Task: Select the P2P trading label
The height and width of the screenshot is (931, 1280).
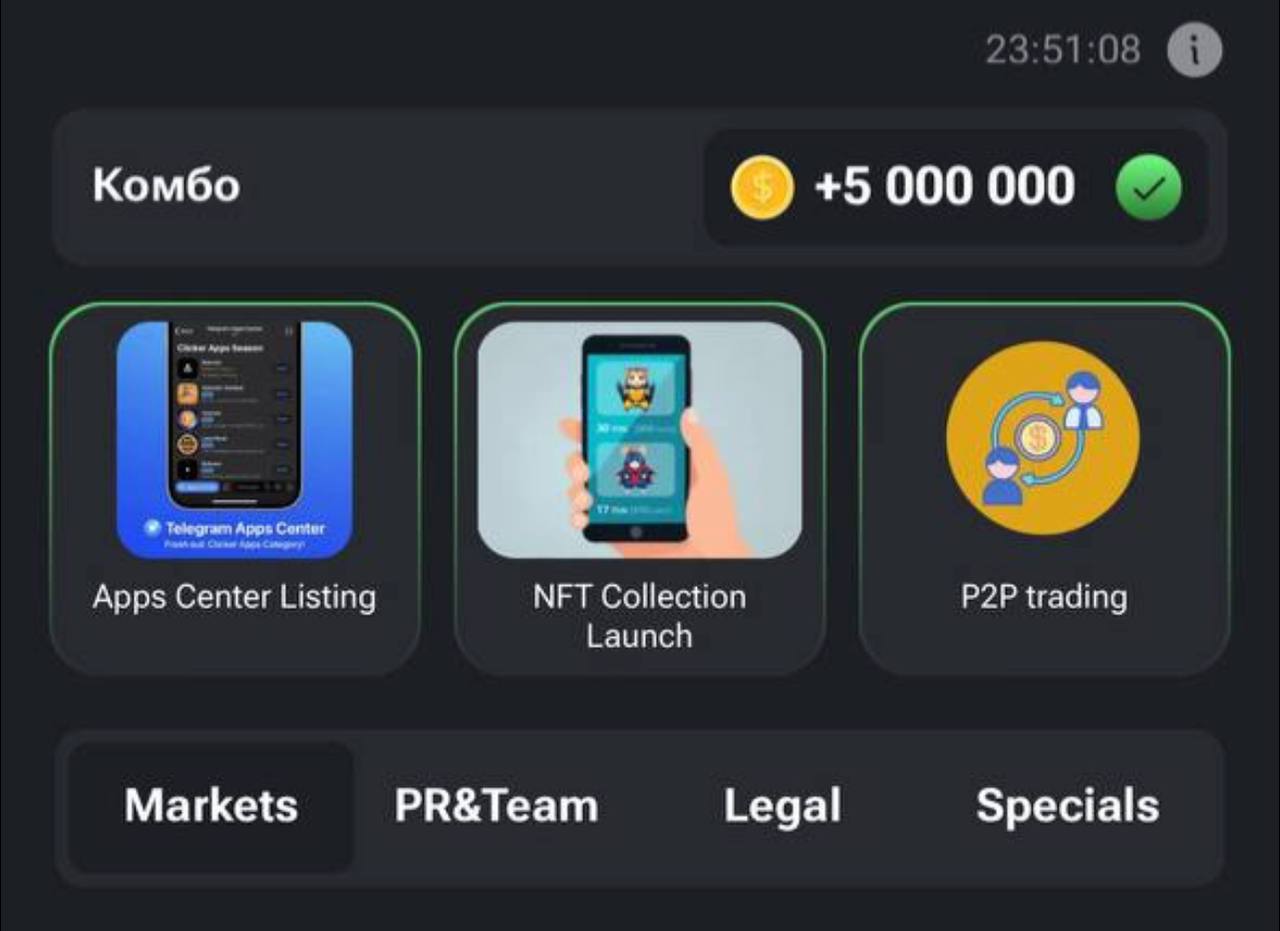Action: tap(1044, 598)
